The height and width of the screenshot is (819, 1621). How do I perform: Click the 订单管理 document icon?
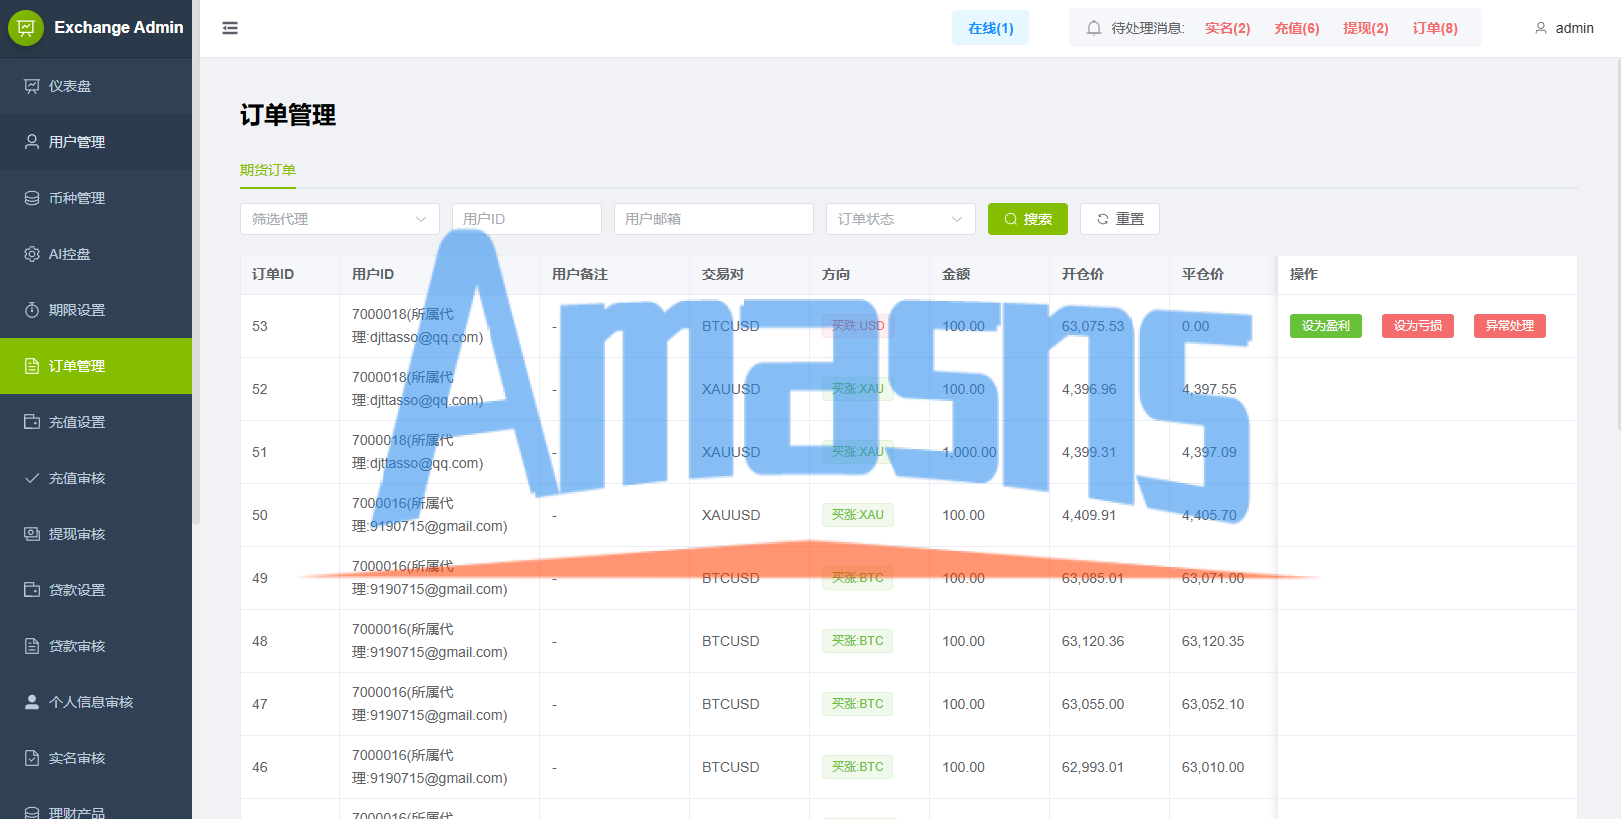click(x=32, y=366)
